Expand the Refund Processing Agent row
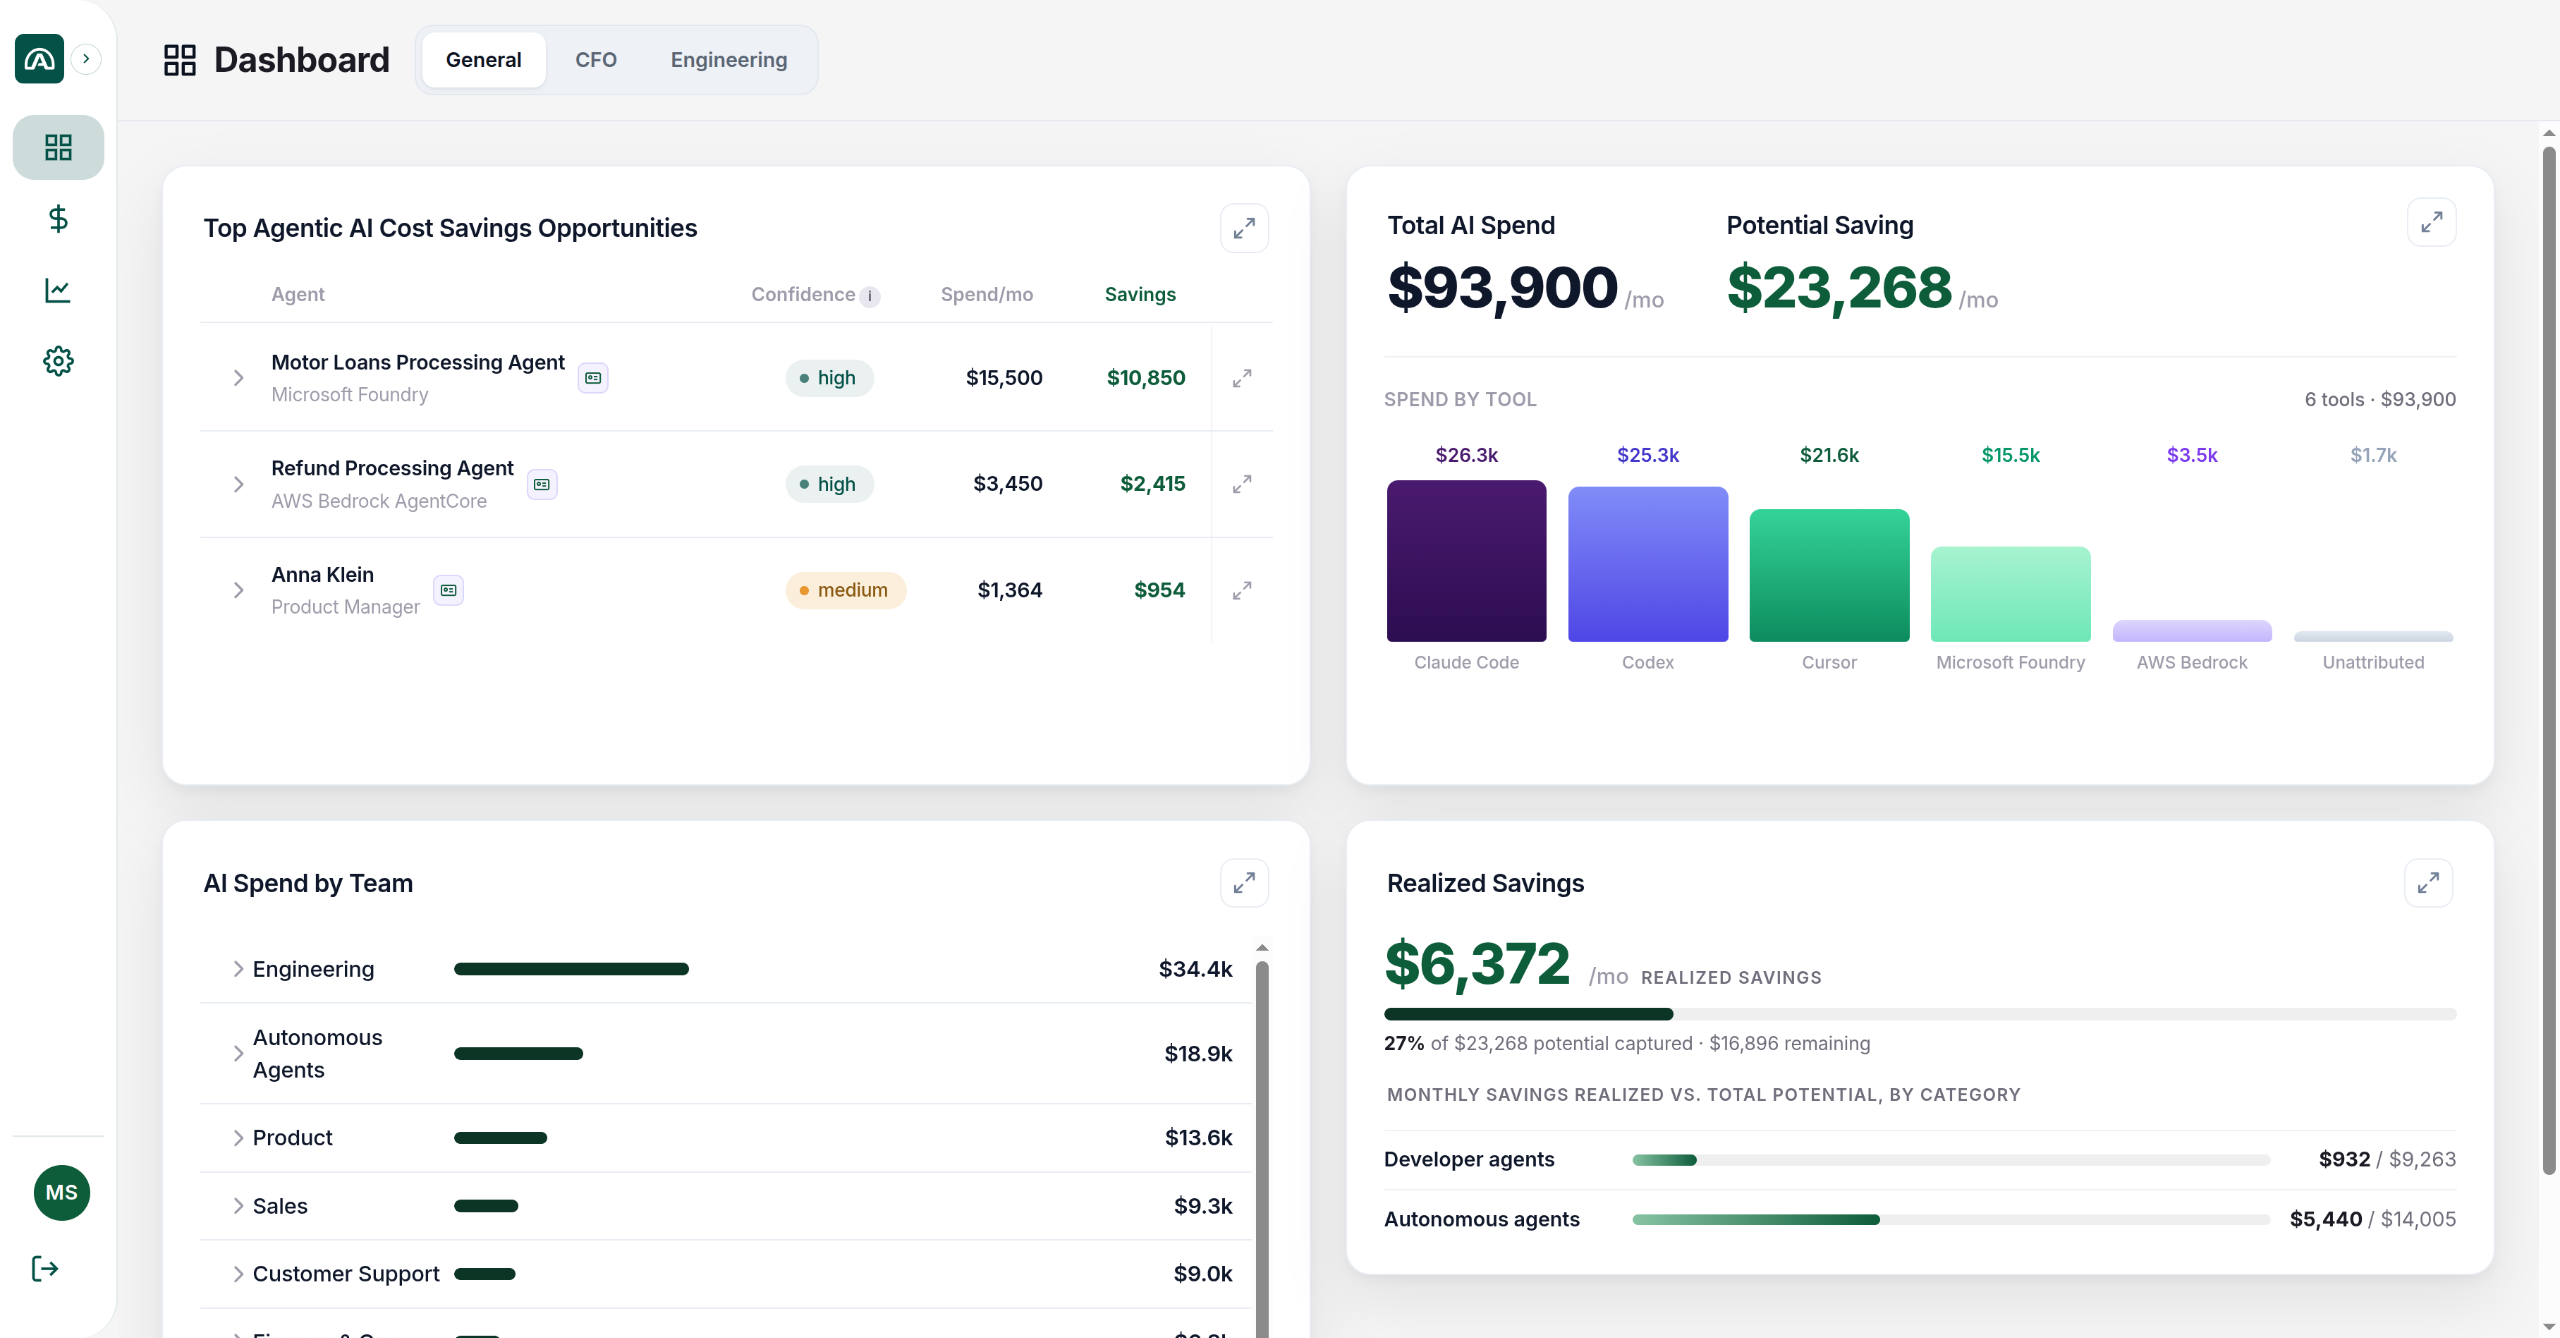This screenshot has height=1338, width=2560. (x=238, y=484)
